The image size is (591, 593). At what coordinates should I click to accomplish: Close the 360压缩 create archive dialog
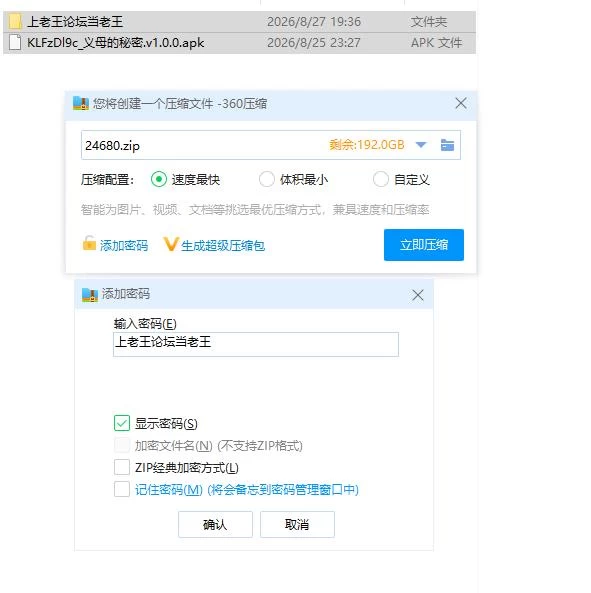coord(461,103)
